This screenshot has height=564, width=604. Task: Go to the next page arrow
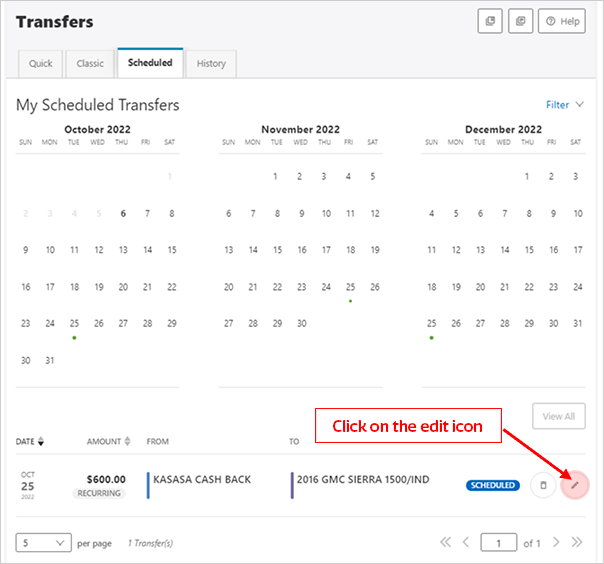coord(556,542)
